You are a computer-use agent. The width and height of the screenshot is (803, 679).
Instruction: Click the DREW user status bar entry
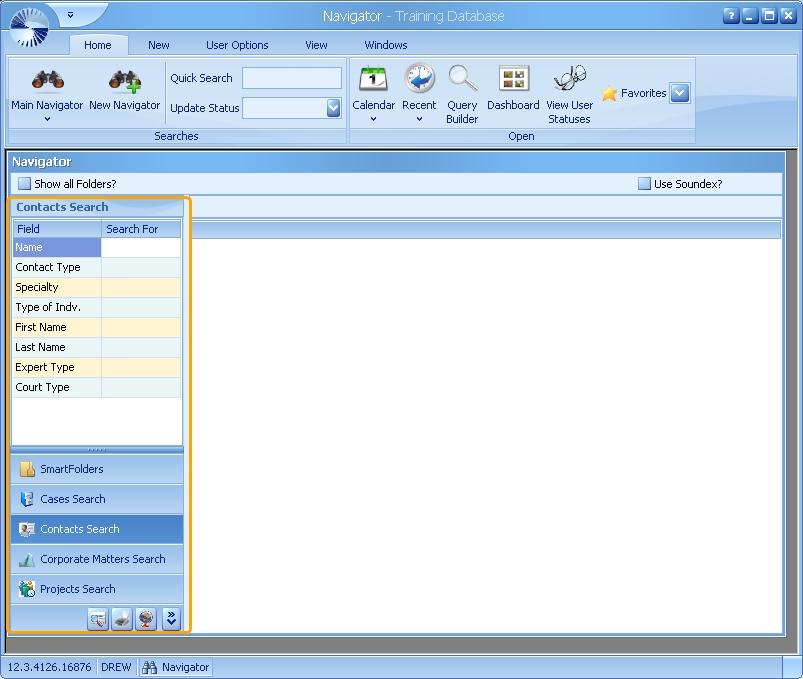click(x=116, y=667)
